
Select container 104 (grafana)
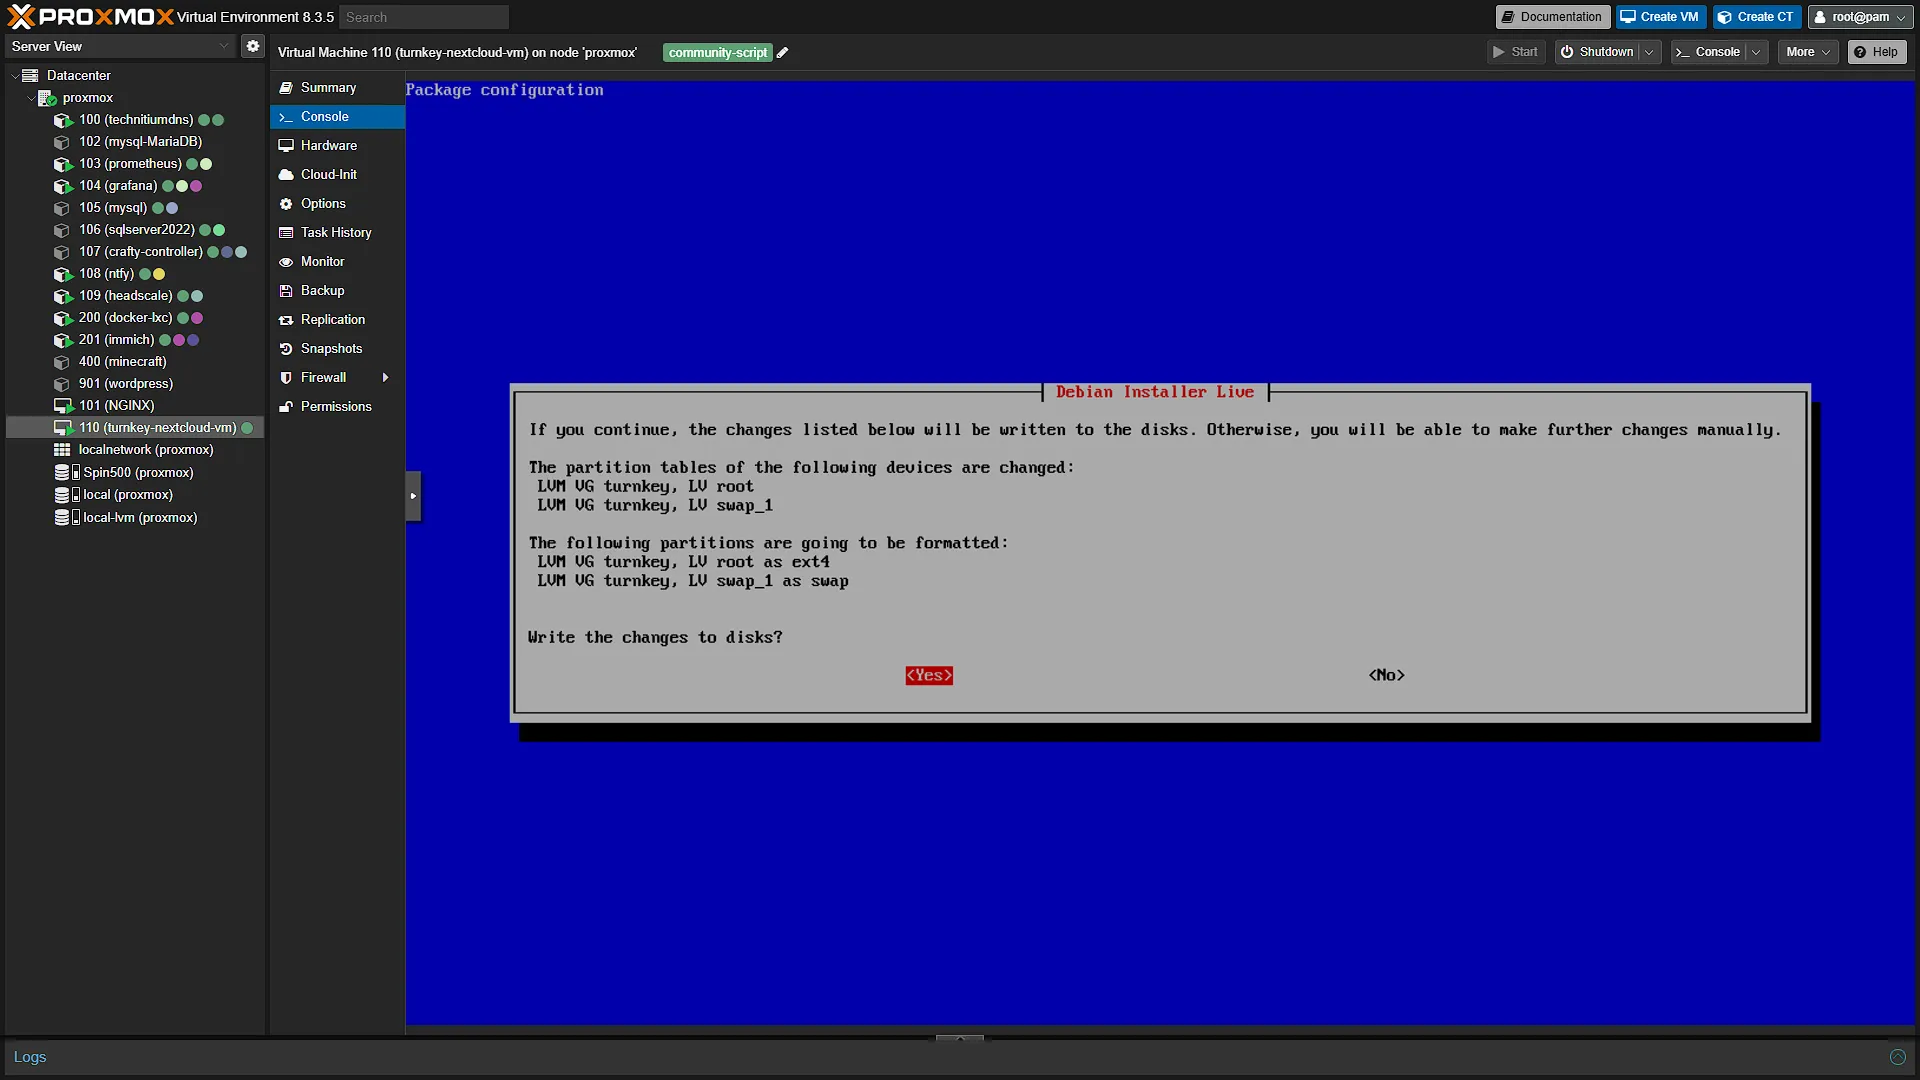coord(118,186)
